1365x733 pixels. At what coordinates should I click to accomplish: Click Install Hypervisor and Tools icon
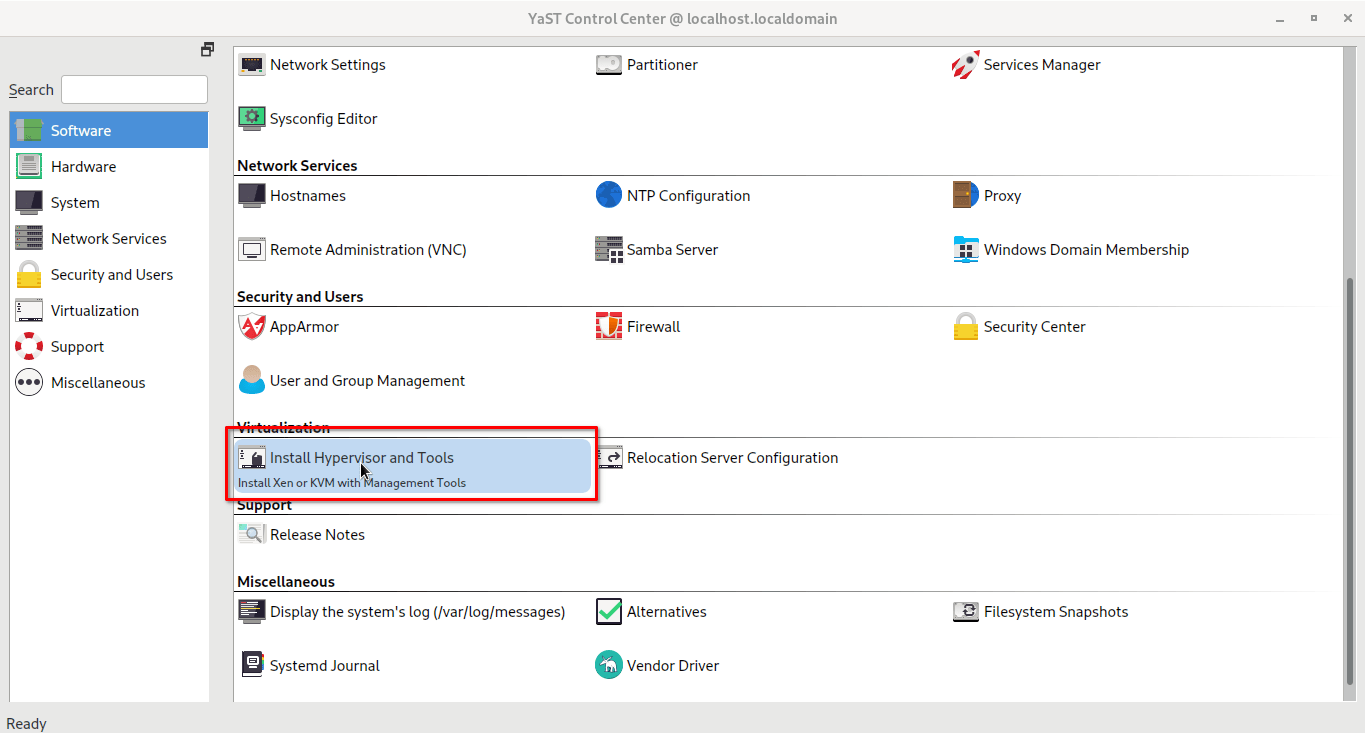(252, 458)
